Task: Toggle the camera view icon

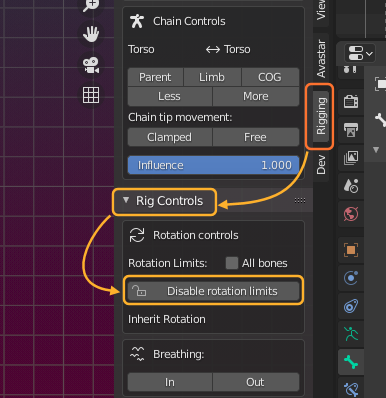Action: [91, 65]
